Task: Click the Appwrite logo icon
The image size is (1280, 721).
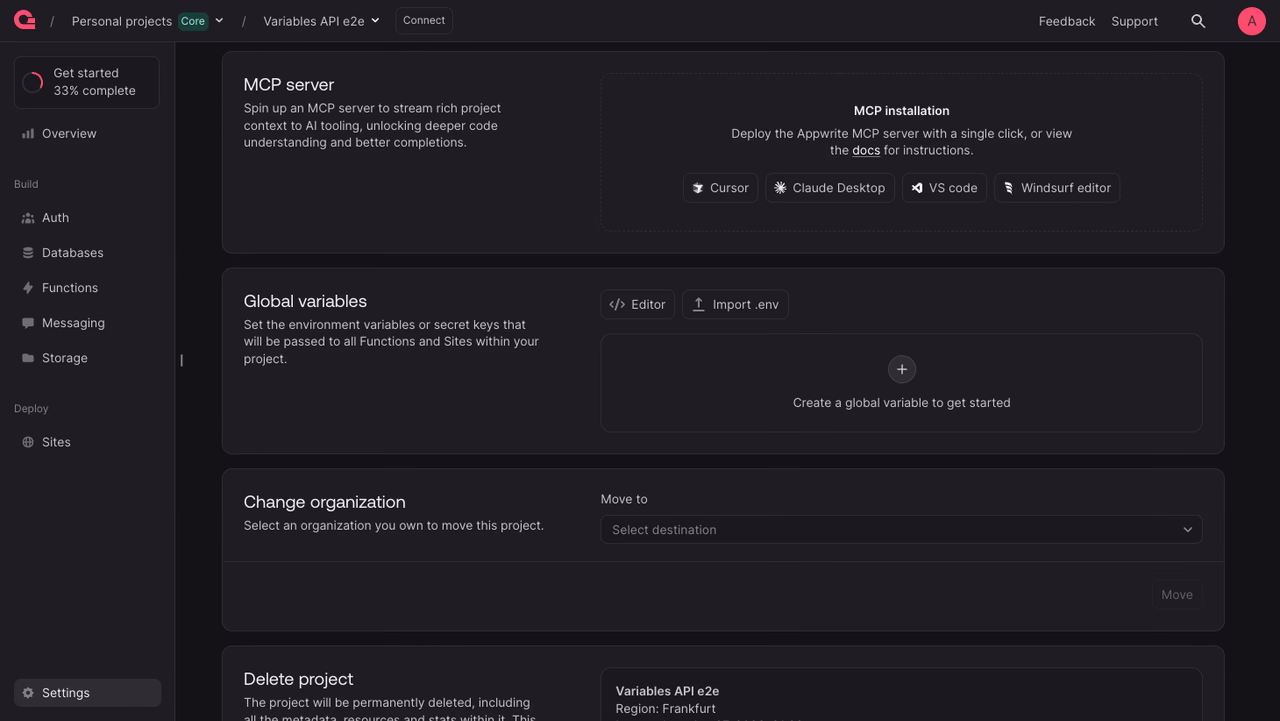Action: coord(25,20)
